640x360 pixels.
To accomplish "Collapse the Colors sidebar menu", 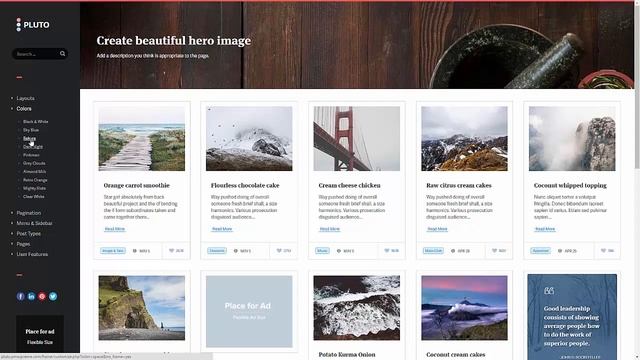I will coord(24,109).
